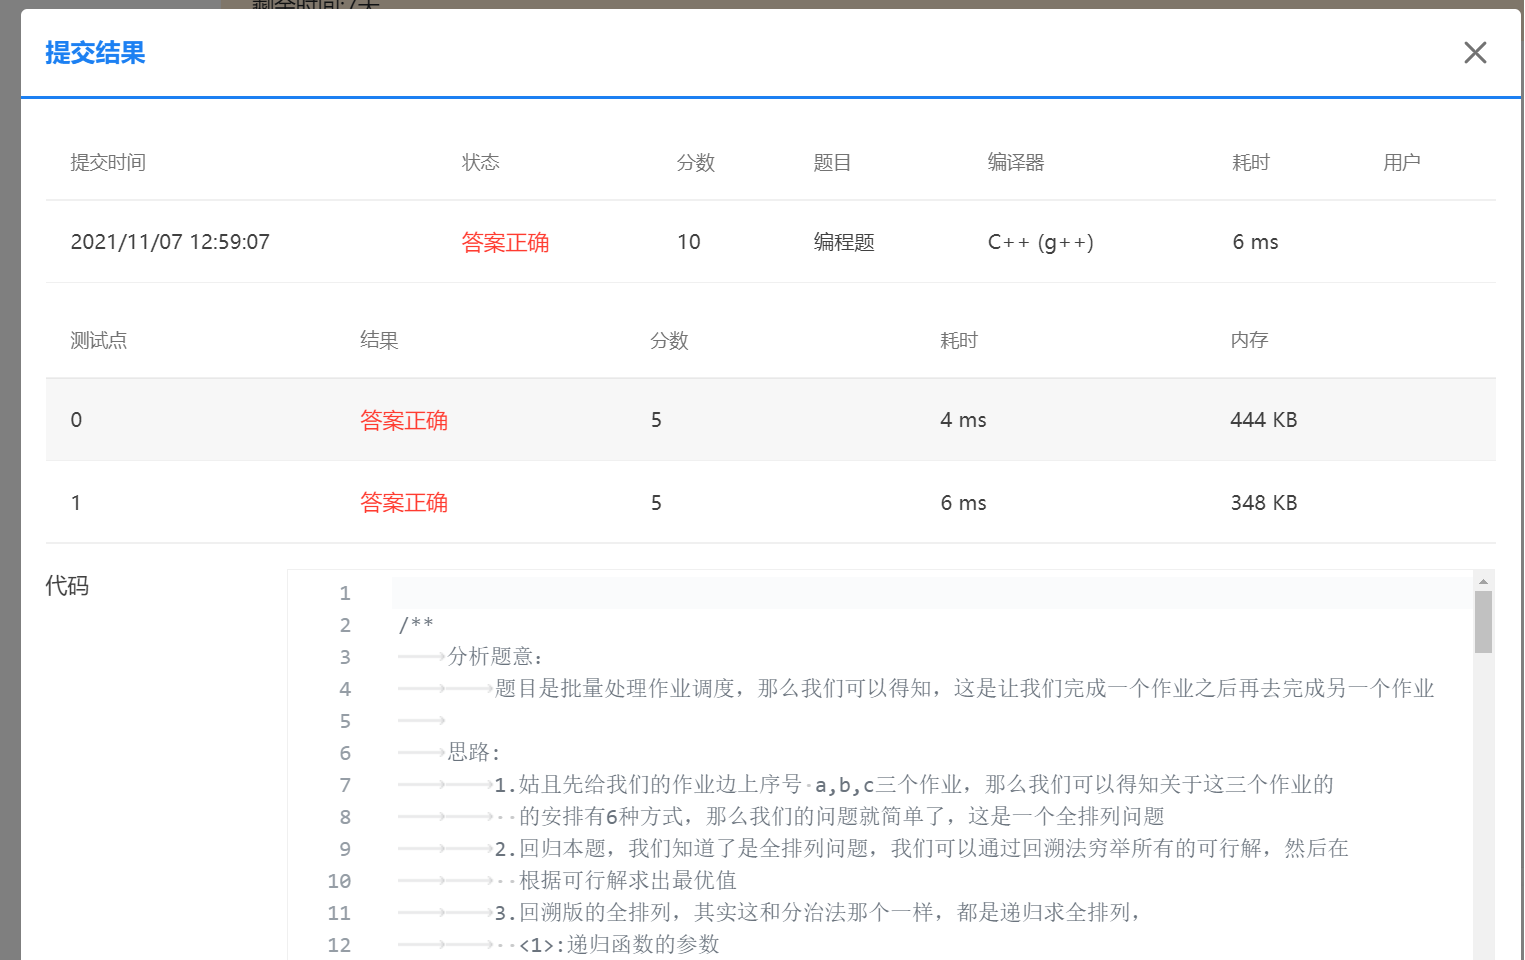The image size is (1525, 960).
Task: Click the 测试点 column header
Action: 98,340
